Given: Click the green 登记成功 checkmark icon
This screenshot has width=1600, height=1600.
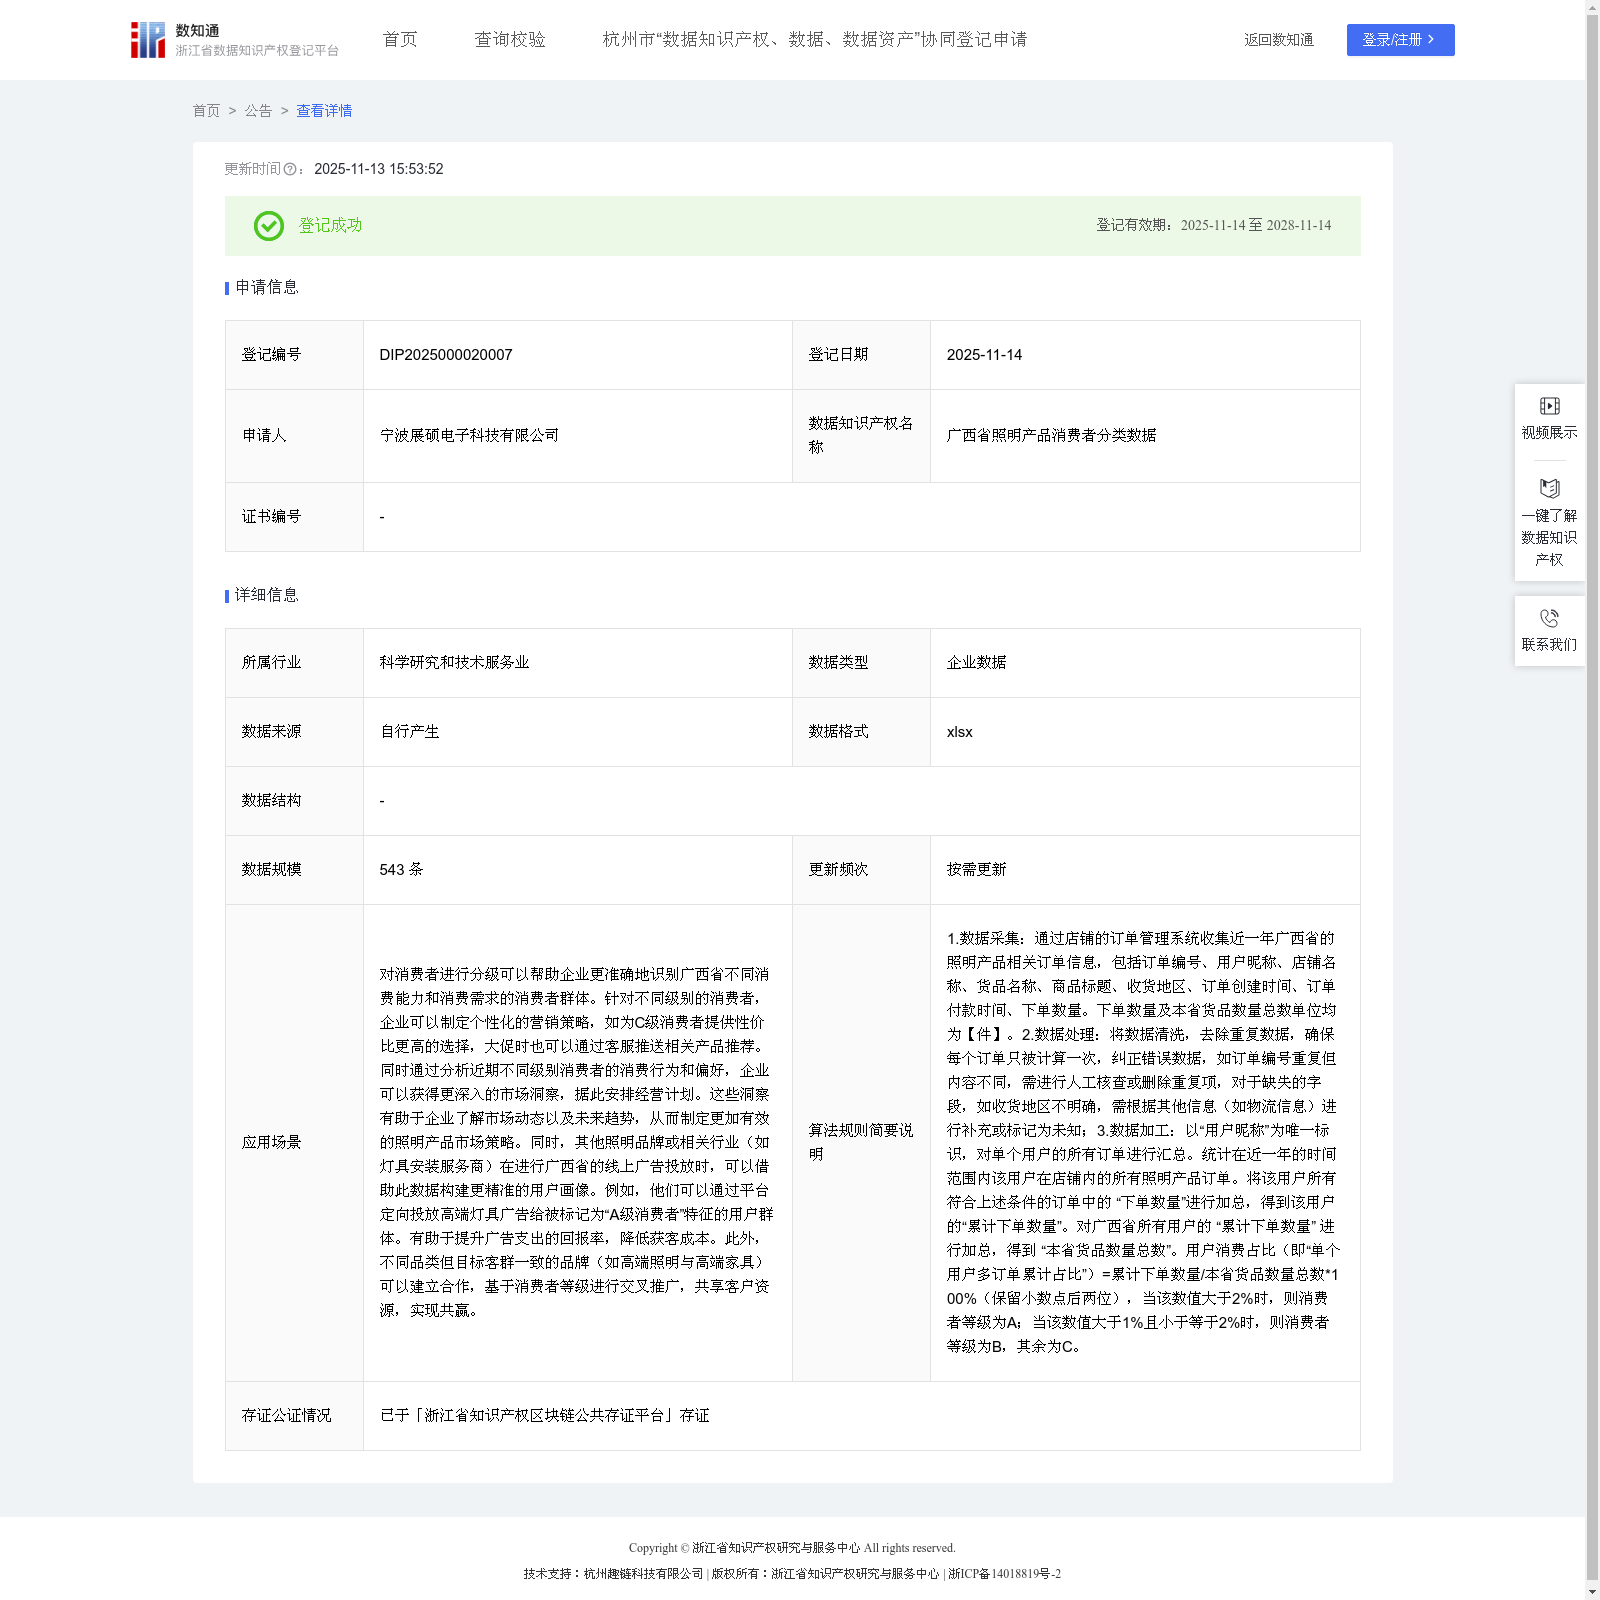Looking at the screenshot, I should (268, 226).
